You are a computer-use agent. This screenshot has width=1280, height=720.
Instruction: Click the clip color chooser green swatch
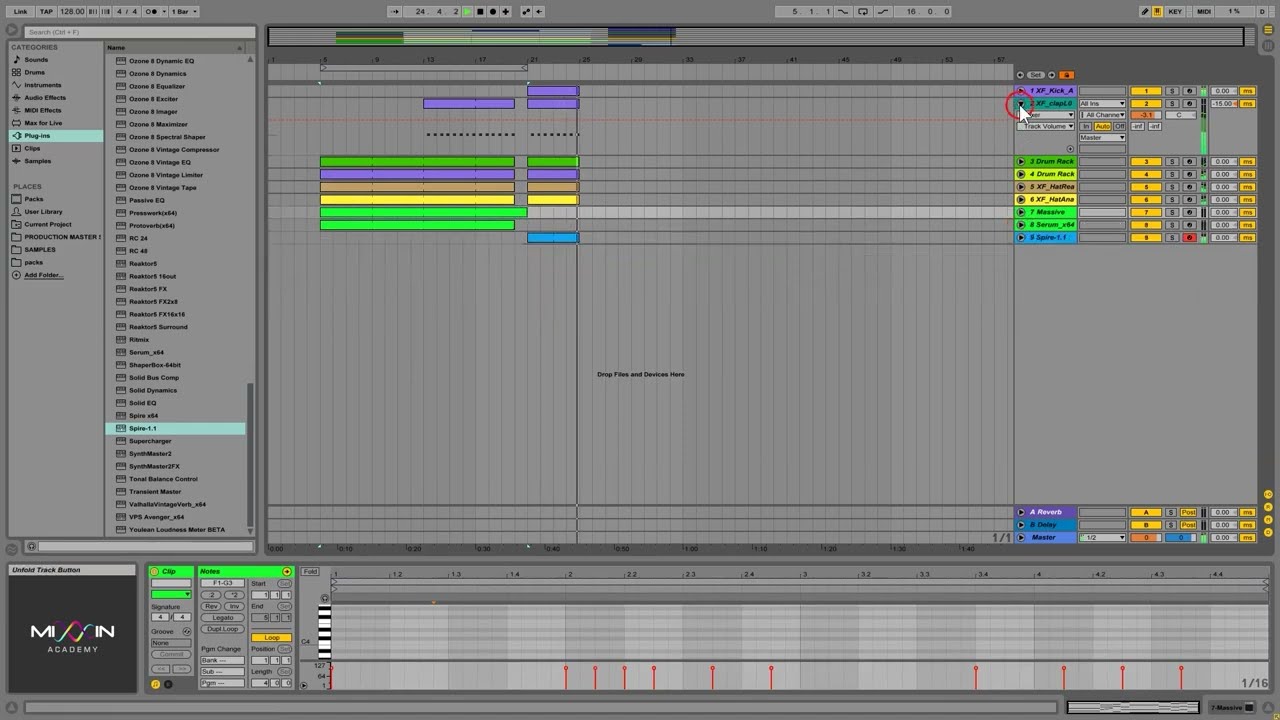171,594
